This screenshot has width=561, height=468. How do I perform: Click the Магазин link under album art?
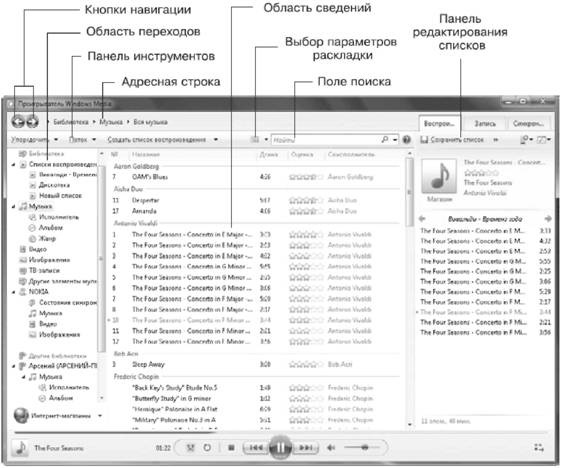pyautogui.click(x=440, y=199)
